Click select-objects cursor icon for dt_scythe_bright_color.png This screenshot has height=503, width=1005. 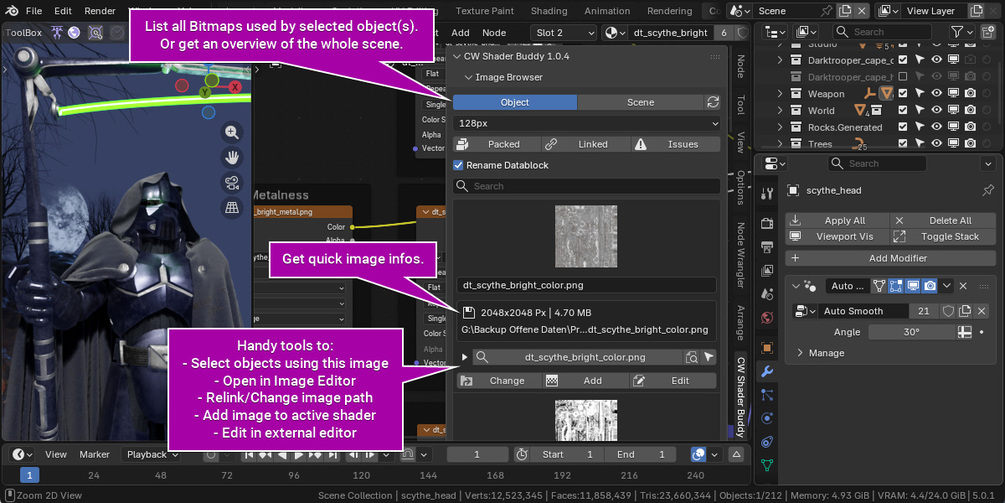(x=708, y=358)
